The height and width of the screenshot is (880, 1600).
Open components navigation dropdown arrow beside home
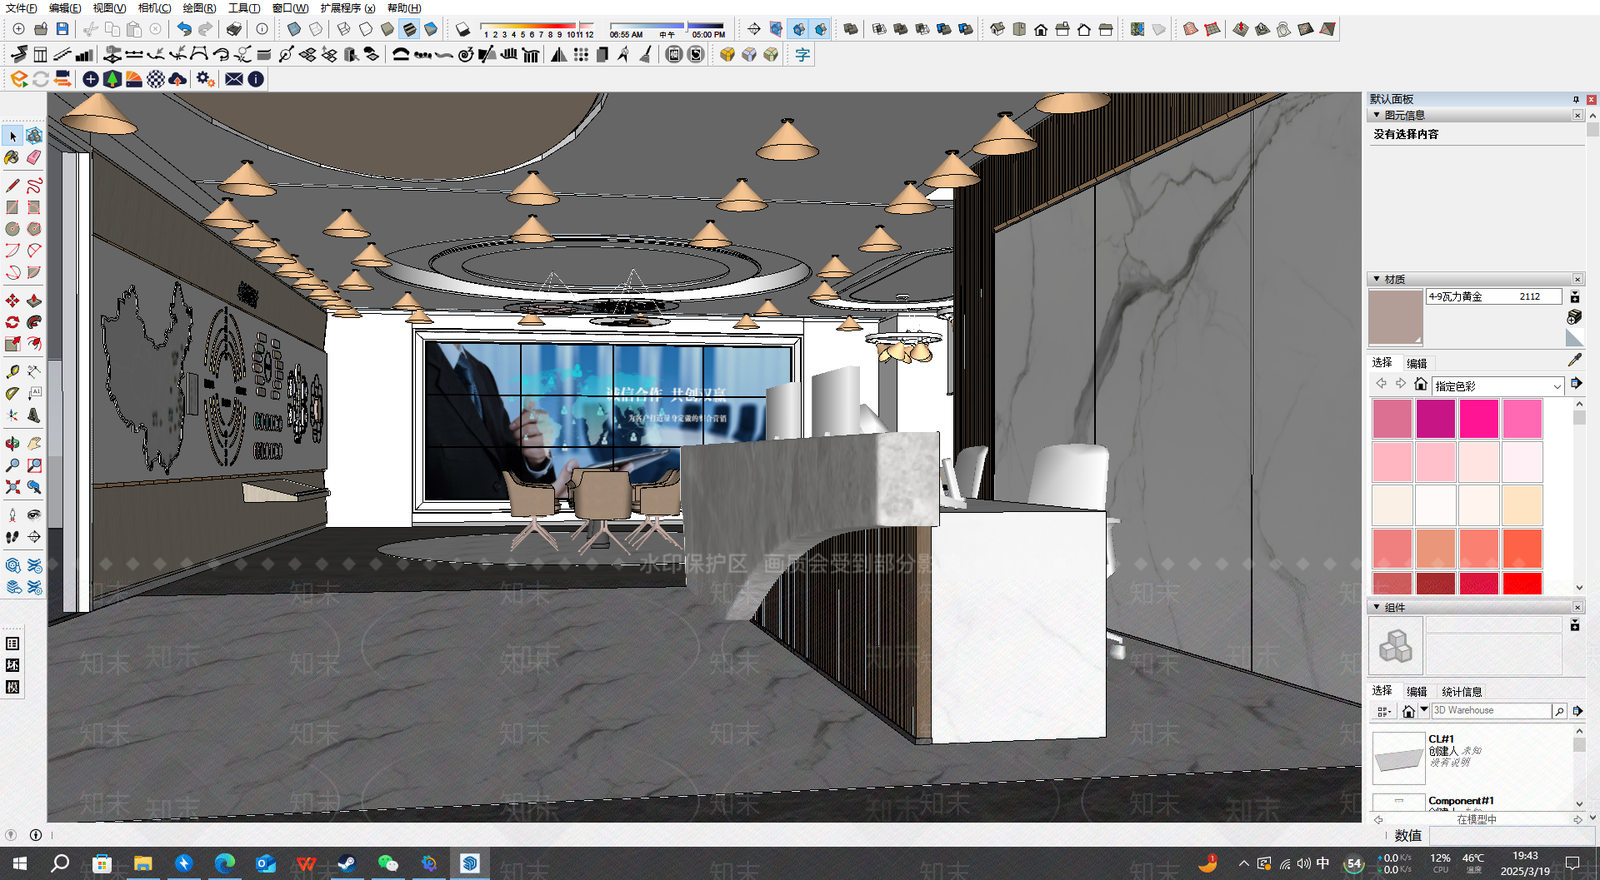1424,710
